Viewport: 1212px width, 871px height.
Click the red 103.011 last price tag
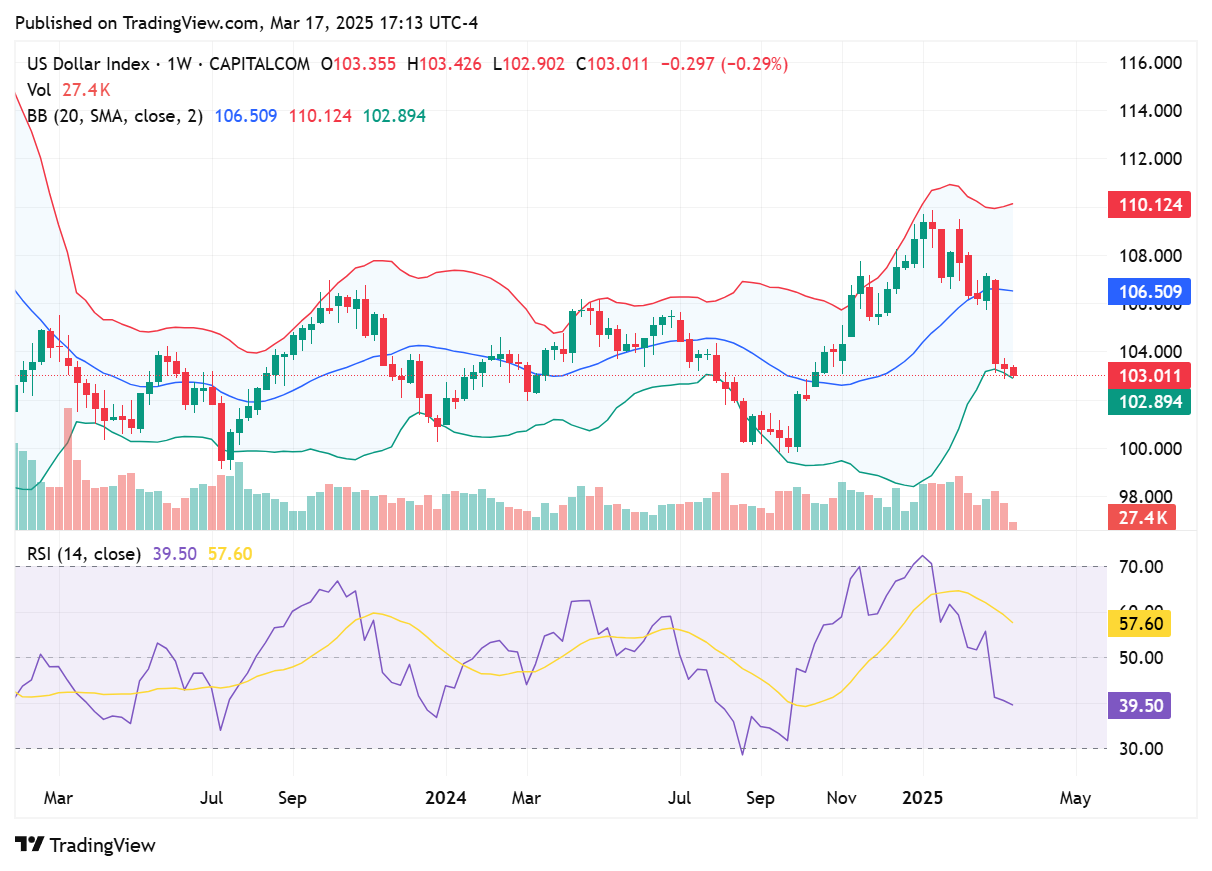pos(1148,377)
